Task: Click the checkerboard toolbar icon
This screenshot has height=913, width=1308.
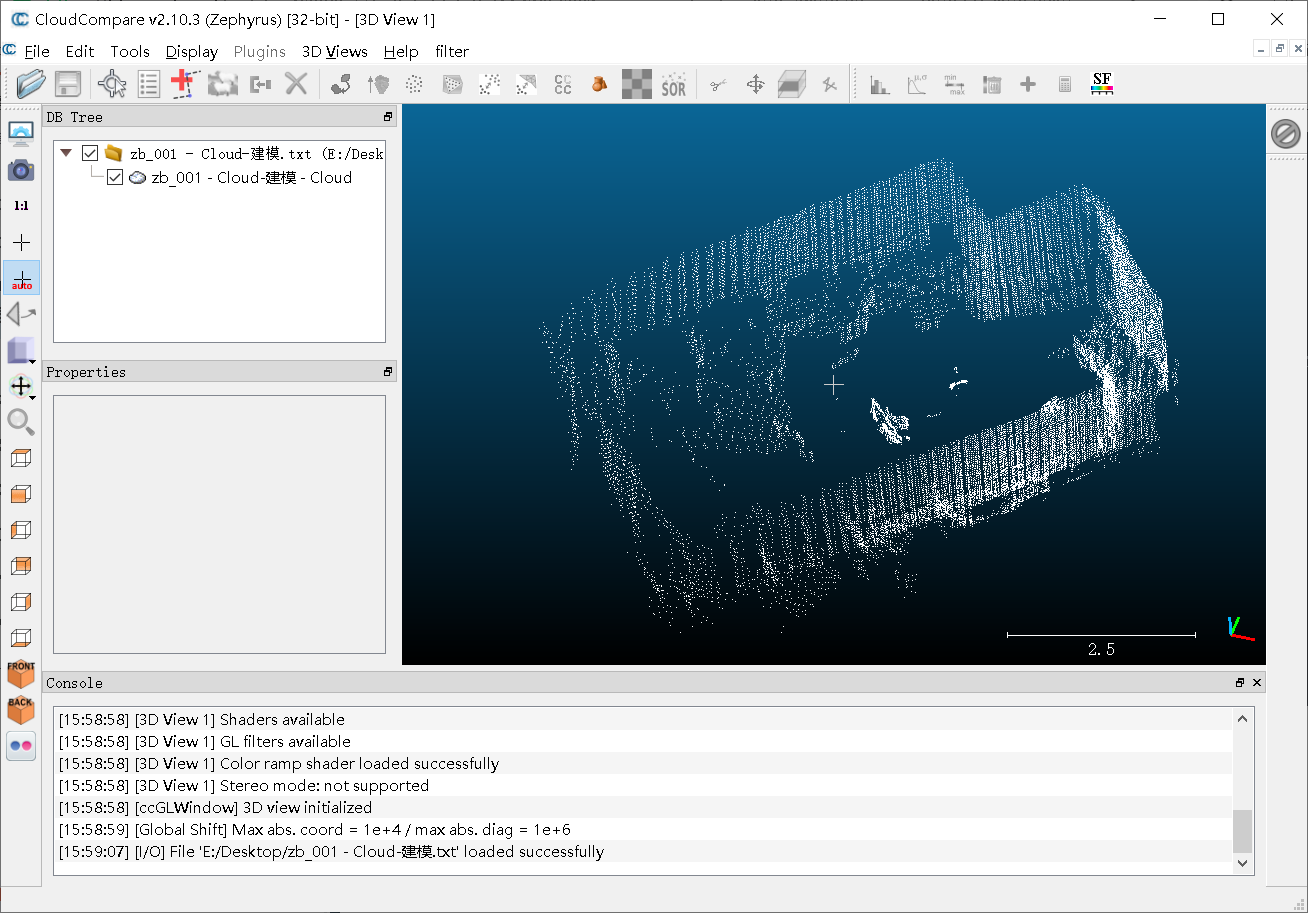Action: click(636, 85)
